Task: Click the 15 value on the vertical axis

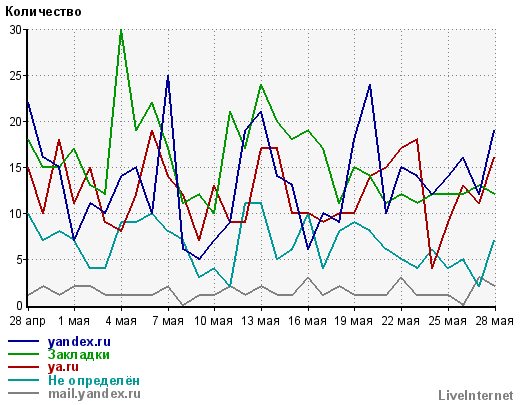Action: point(16,168)
